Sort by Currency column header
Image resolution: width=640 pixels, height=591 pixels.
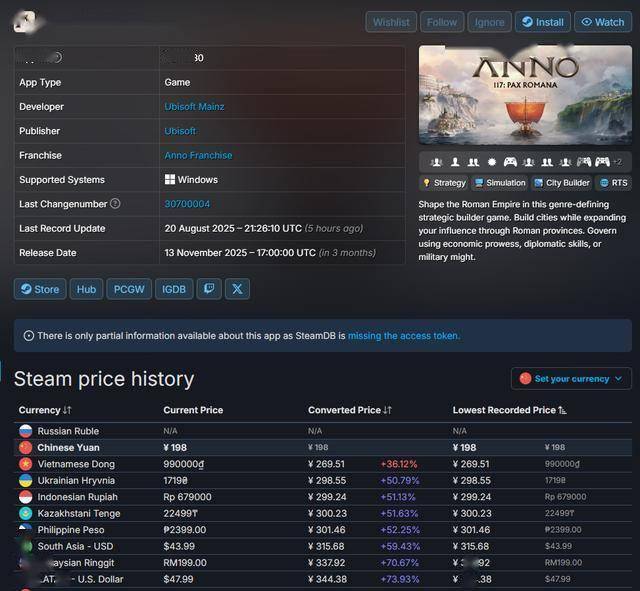tap(45, 410)
